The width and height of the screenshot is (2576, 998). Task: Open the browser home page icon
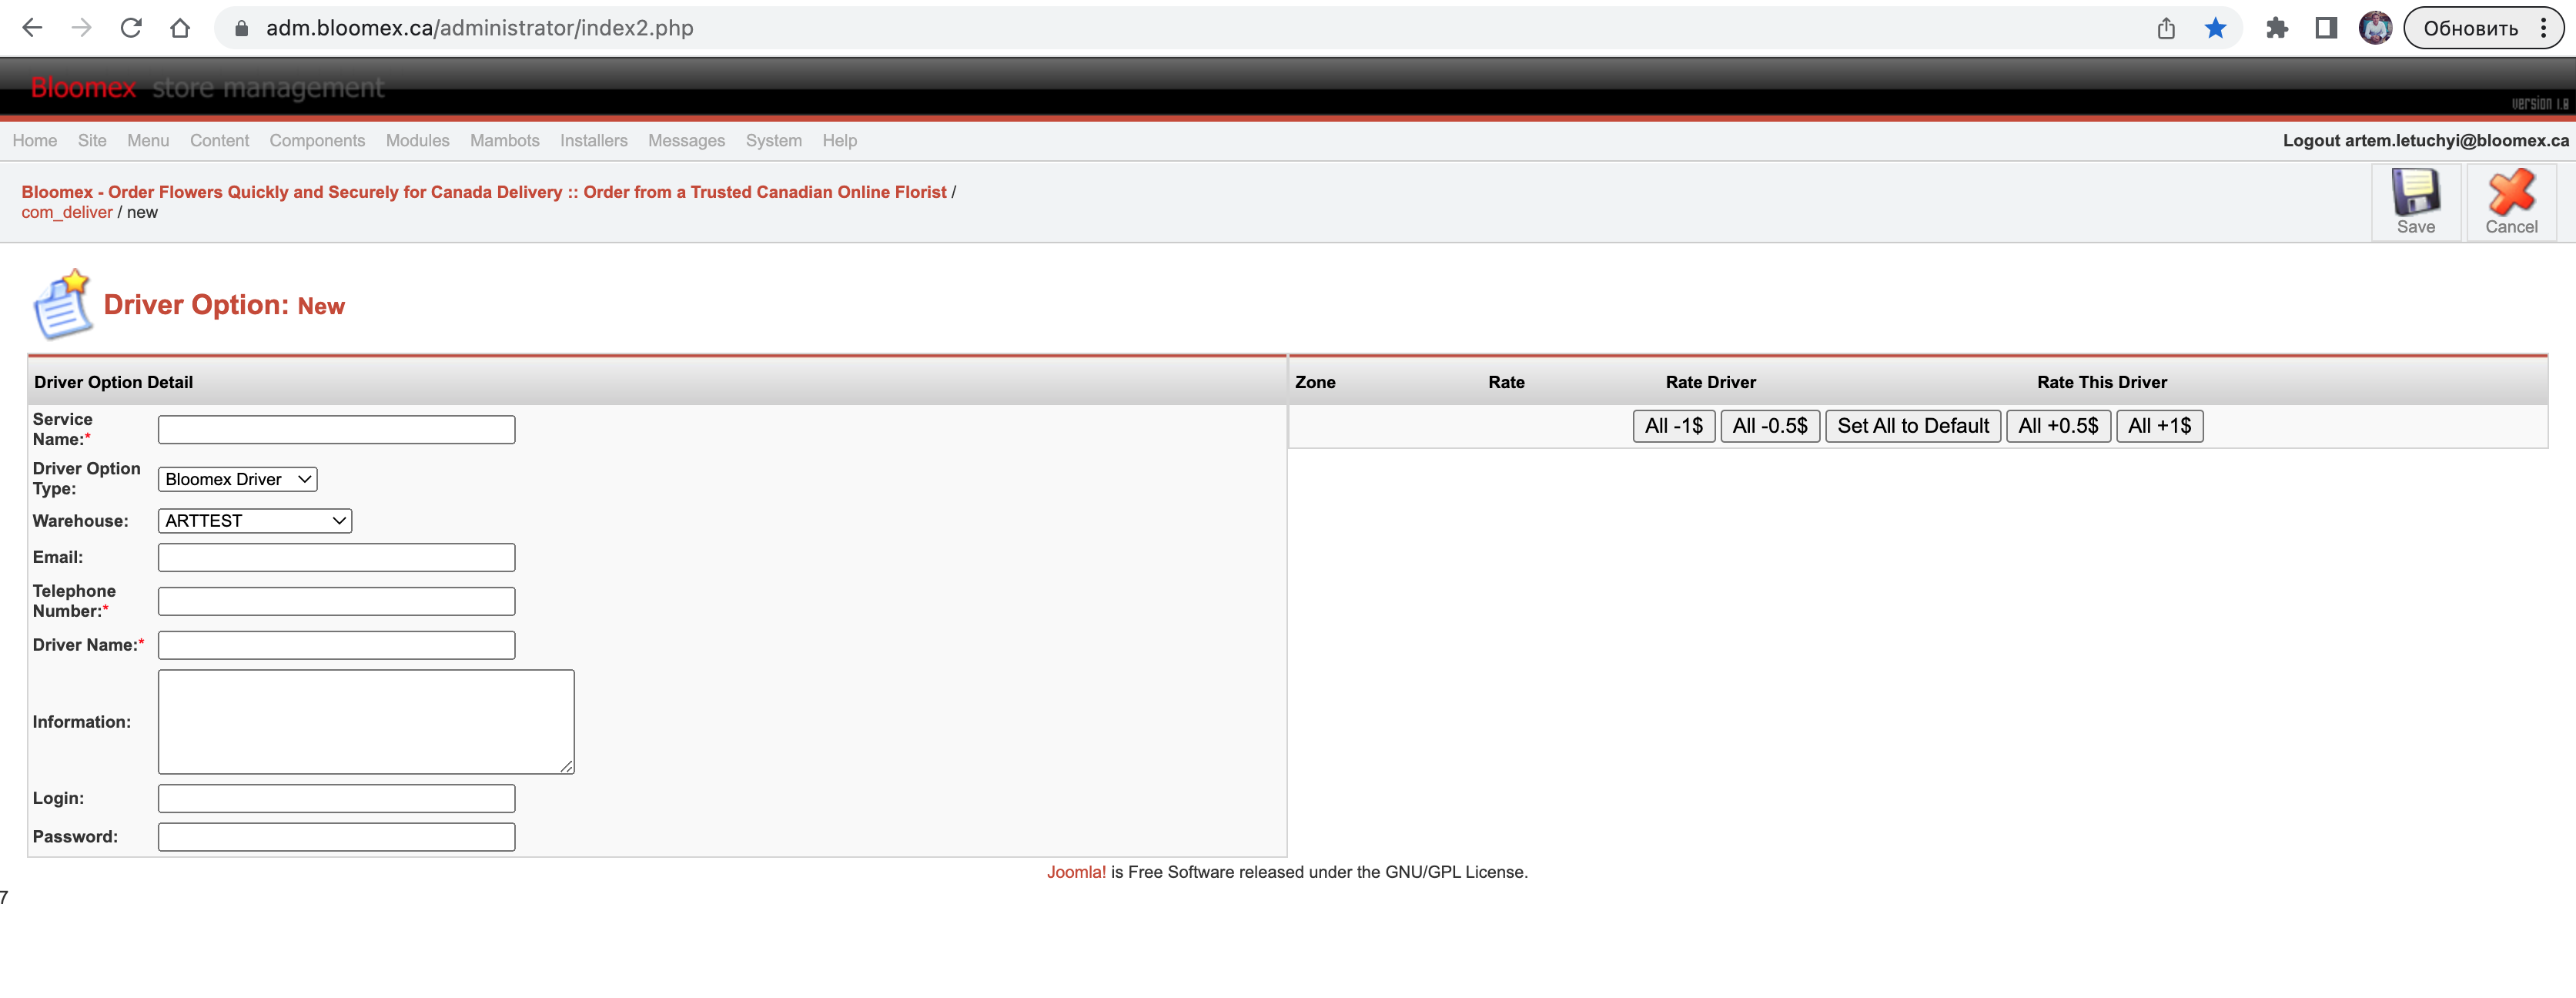tap(180, 28)
